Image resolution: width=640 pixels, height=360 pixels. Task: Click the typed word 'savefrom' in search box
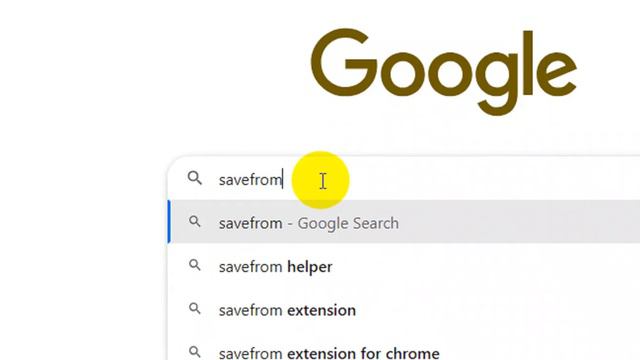click(x=250, y=180)
